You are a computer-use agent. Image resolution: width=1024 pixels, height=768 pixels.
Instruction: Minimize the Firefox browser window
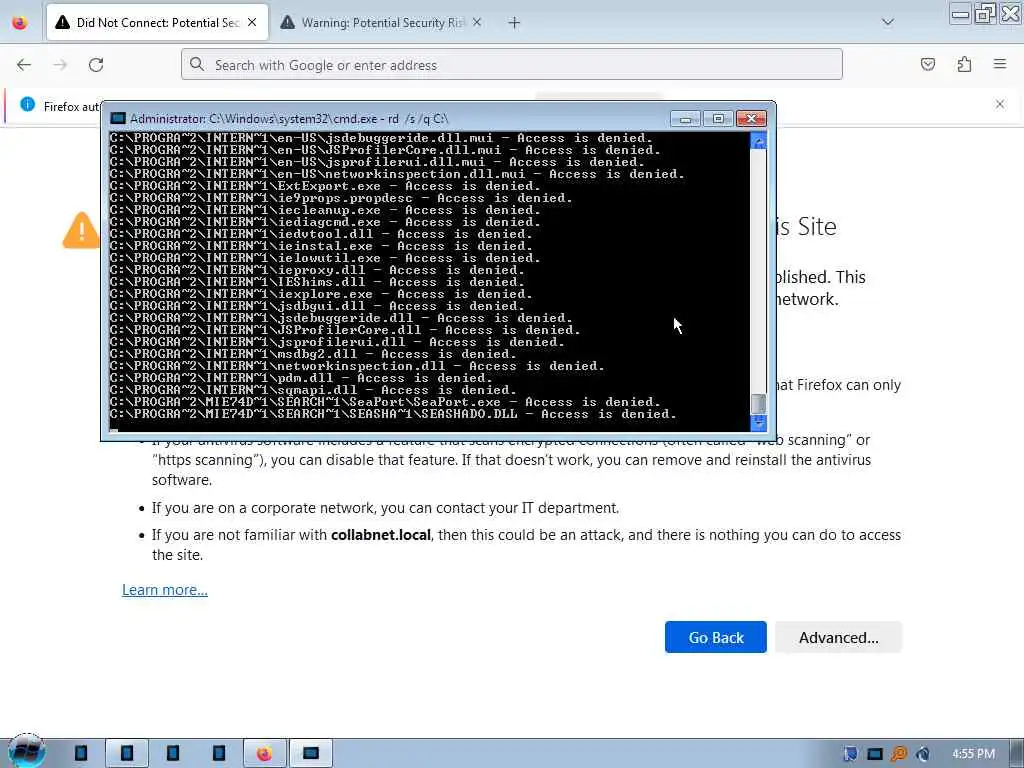[960, 13]
